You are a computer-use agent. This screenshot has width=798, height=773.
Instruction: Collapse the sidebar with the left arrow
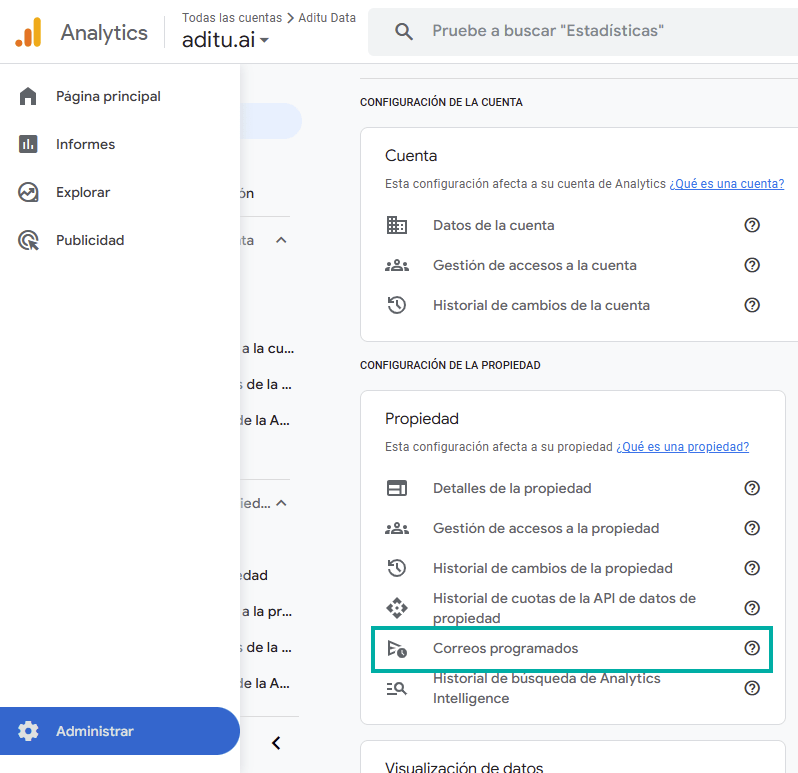point(276,743)
